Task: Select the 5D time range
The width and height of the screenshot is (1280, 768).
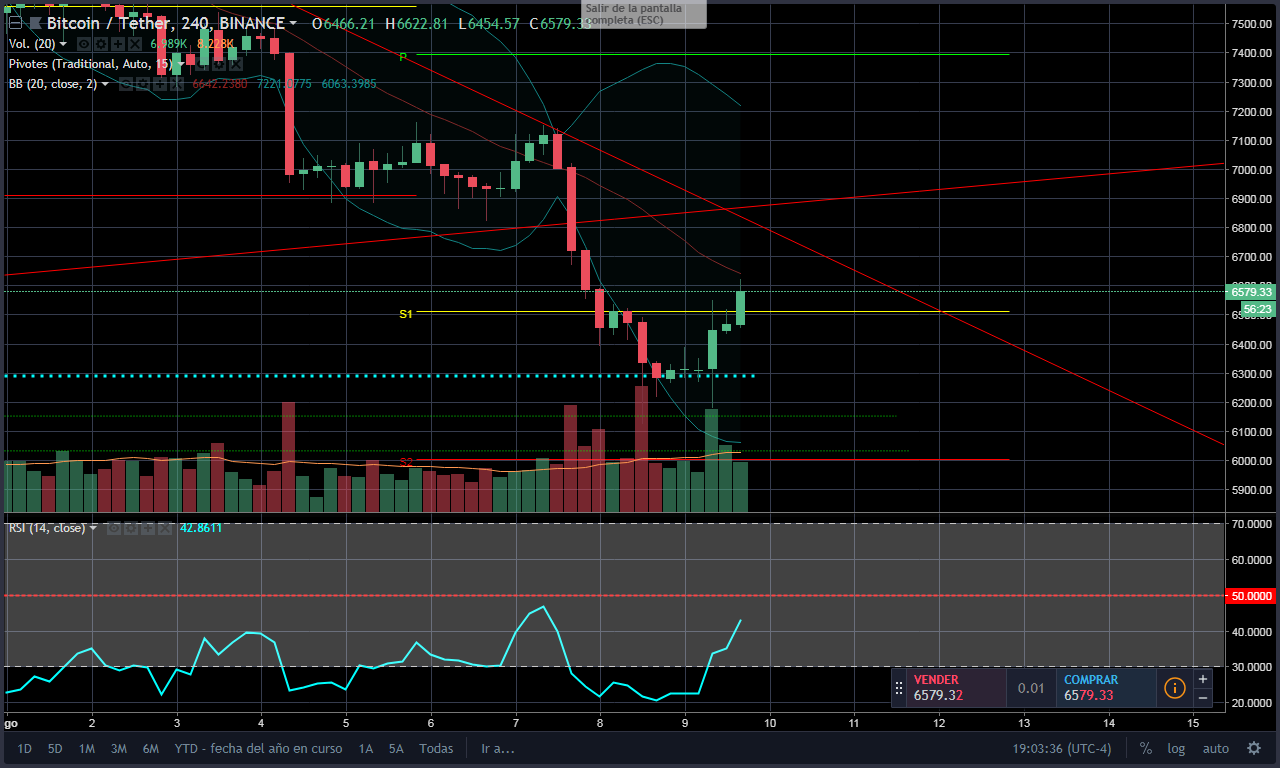Action: tap(55, 748)
